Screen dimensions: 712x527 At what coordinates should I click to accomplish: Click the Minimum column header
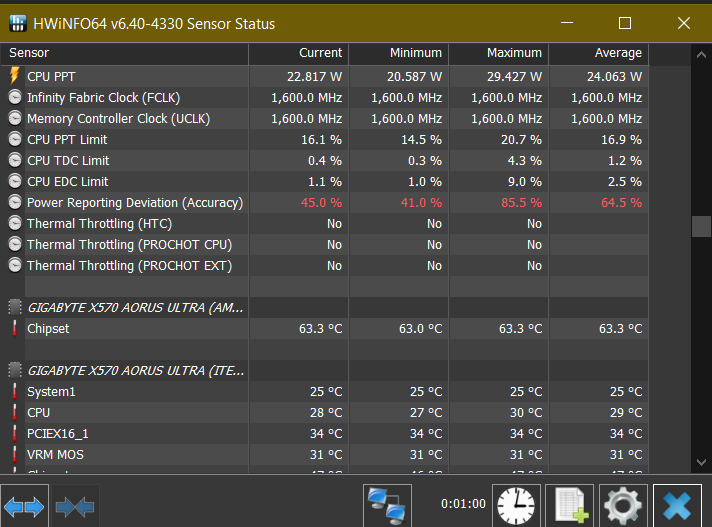coord(399,53)
